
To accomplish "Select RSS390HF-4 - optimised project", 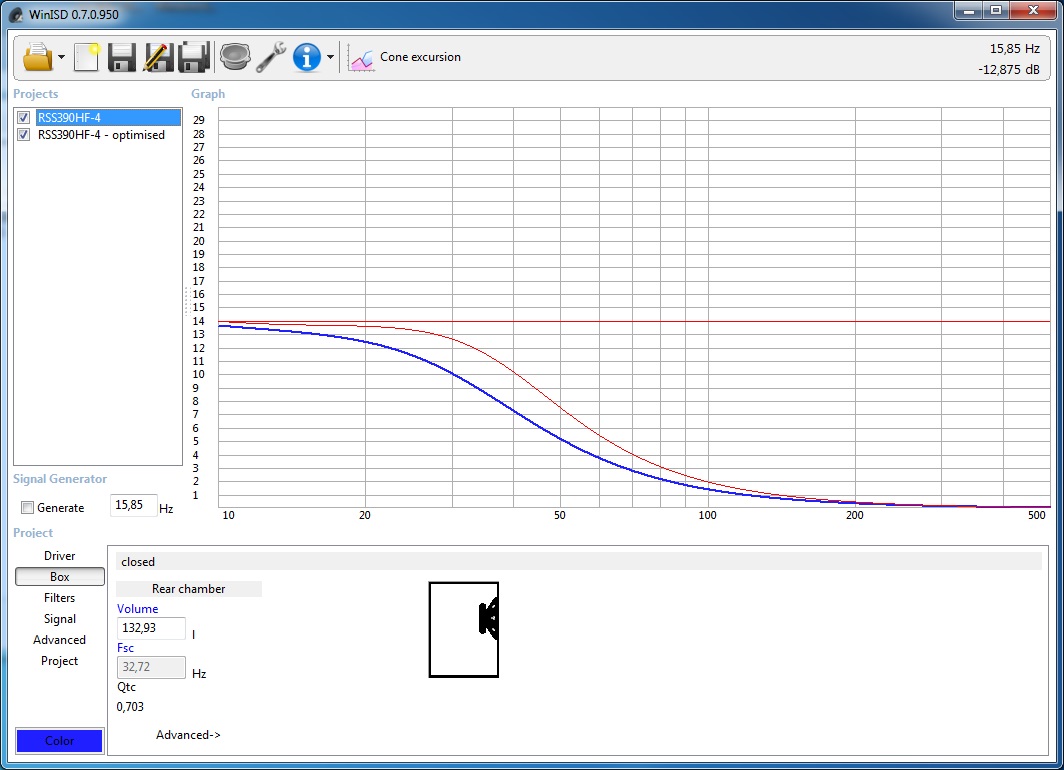I will click(x=101, y=134).
